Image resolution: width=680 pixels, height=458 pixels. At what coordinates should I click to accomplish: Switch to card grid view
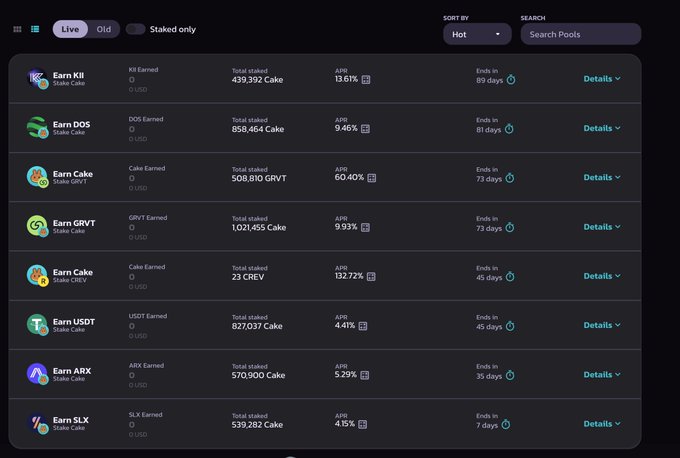pyautogui.click(x=17, y=29)
